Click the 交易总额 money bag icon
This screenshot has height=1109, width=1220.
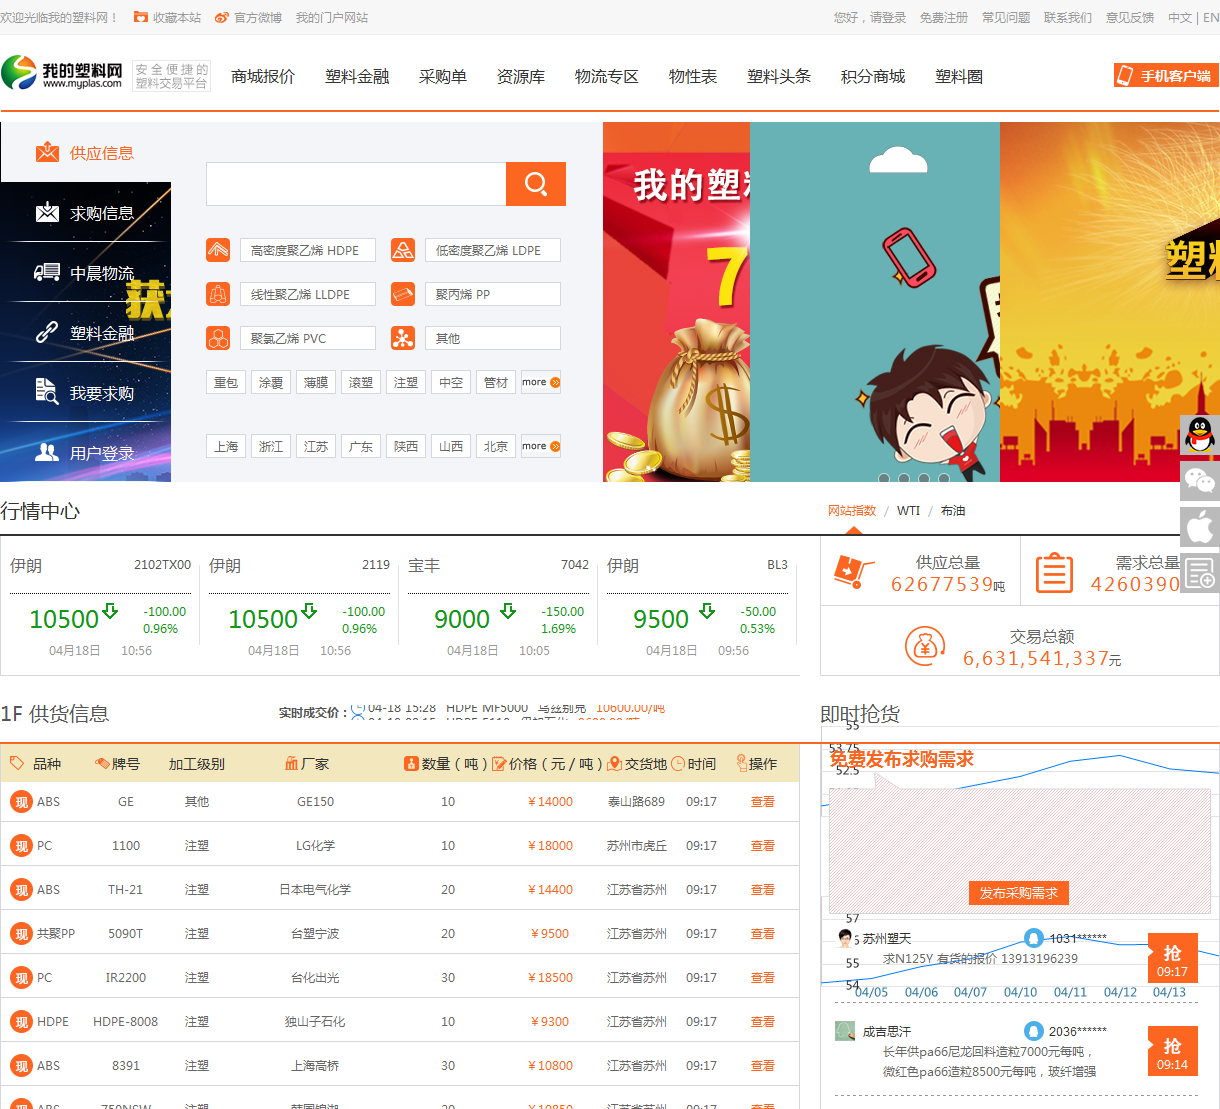(x=924, y=646)
